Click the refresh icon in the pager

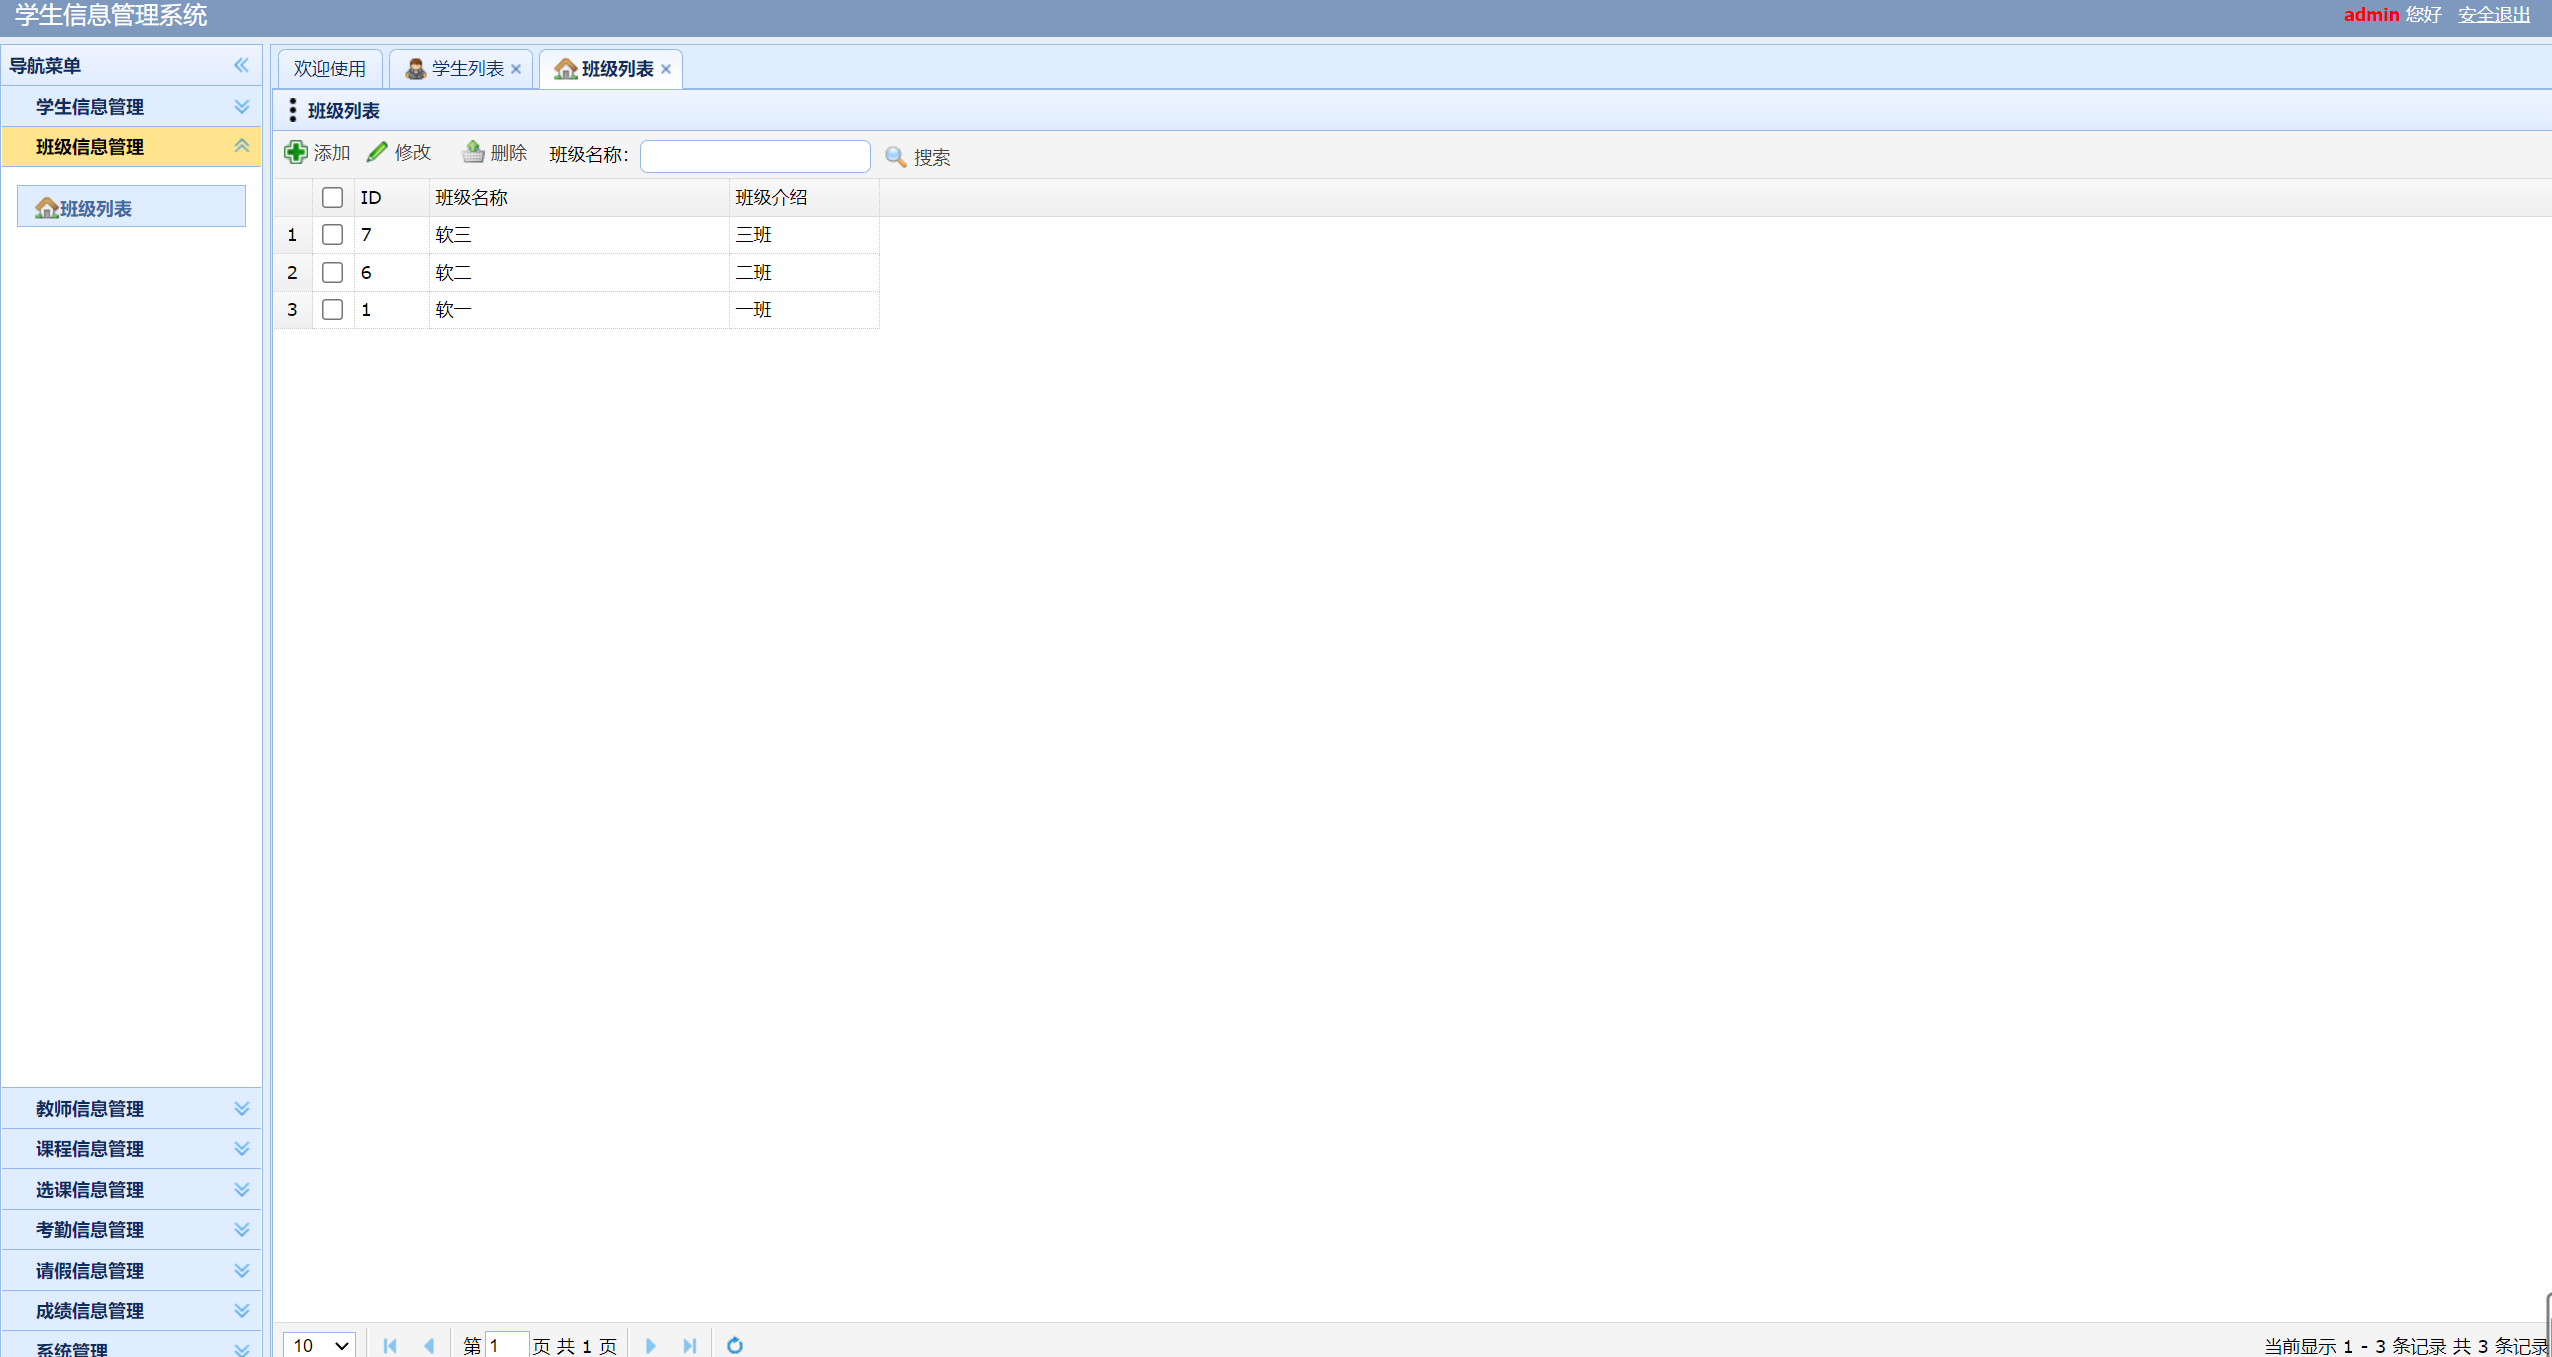point(735,1345)
